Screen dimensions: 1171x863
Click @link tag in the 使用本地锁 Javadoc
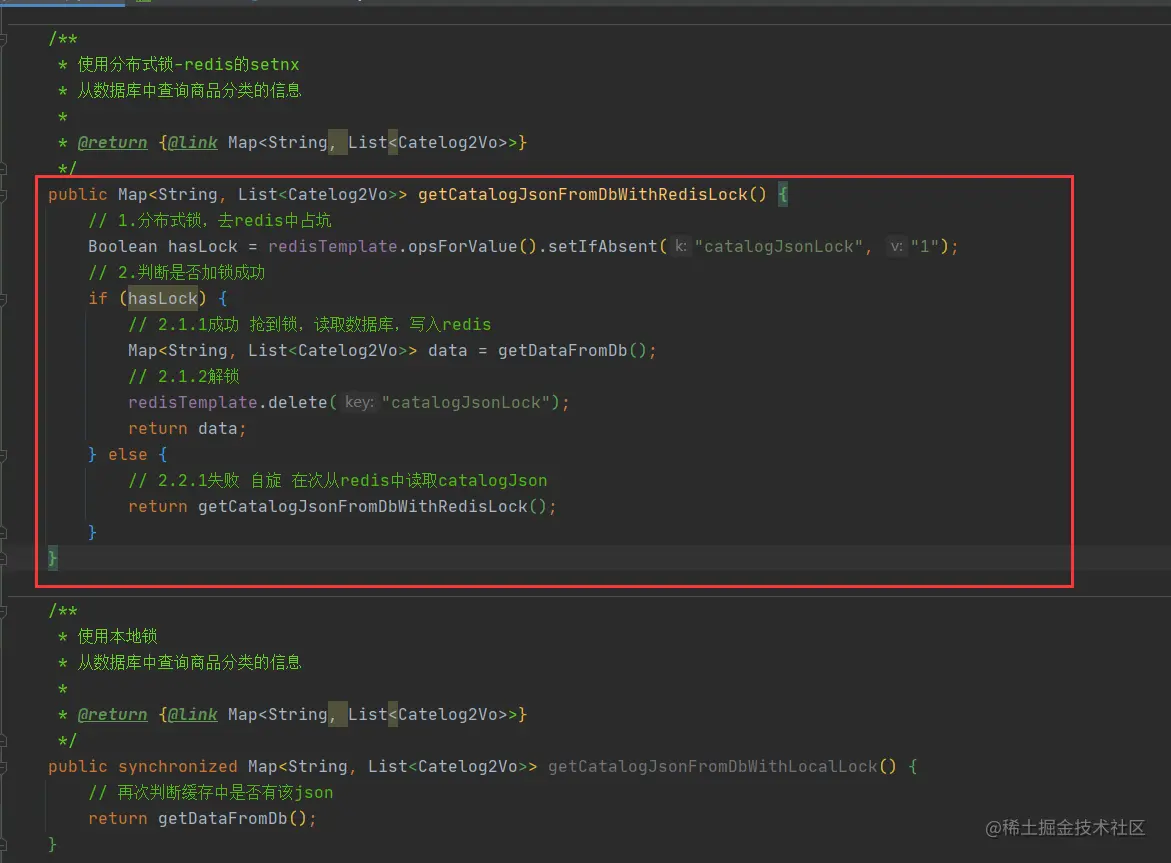point(192,714)
